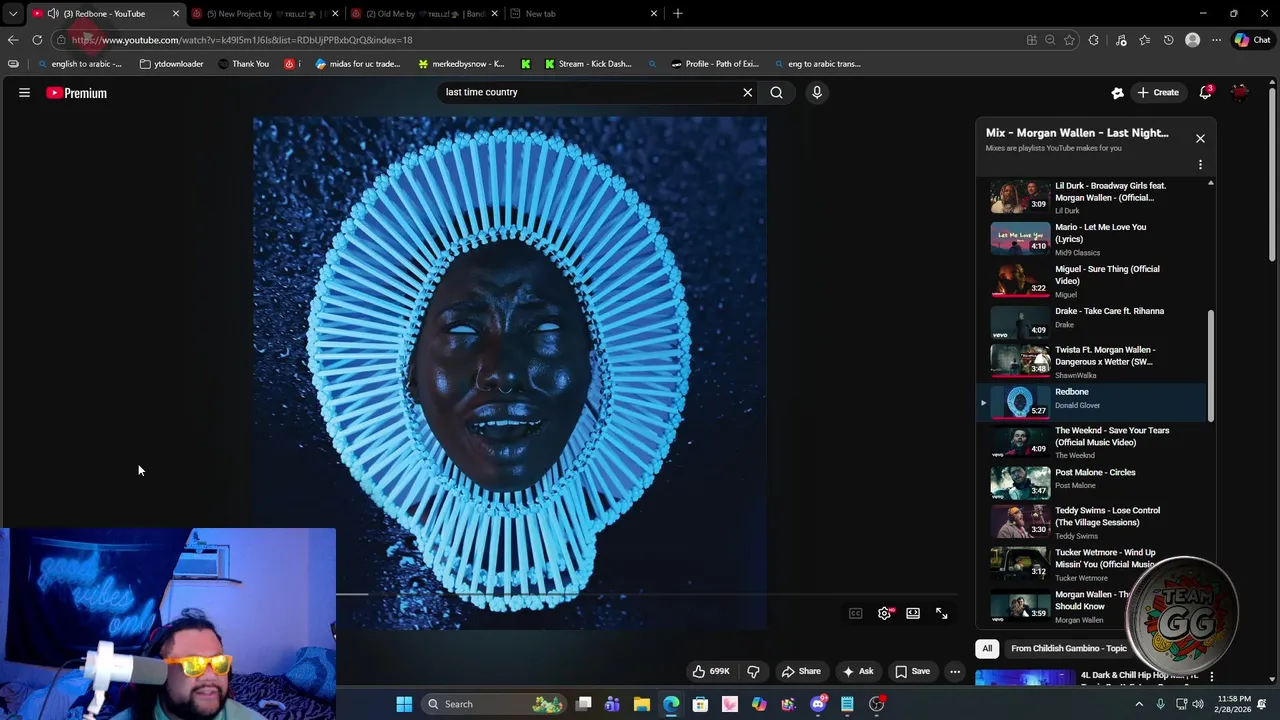
Task: Open Mix playlist three-dot options
Action: coord(1200,164)
